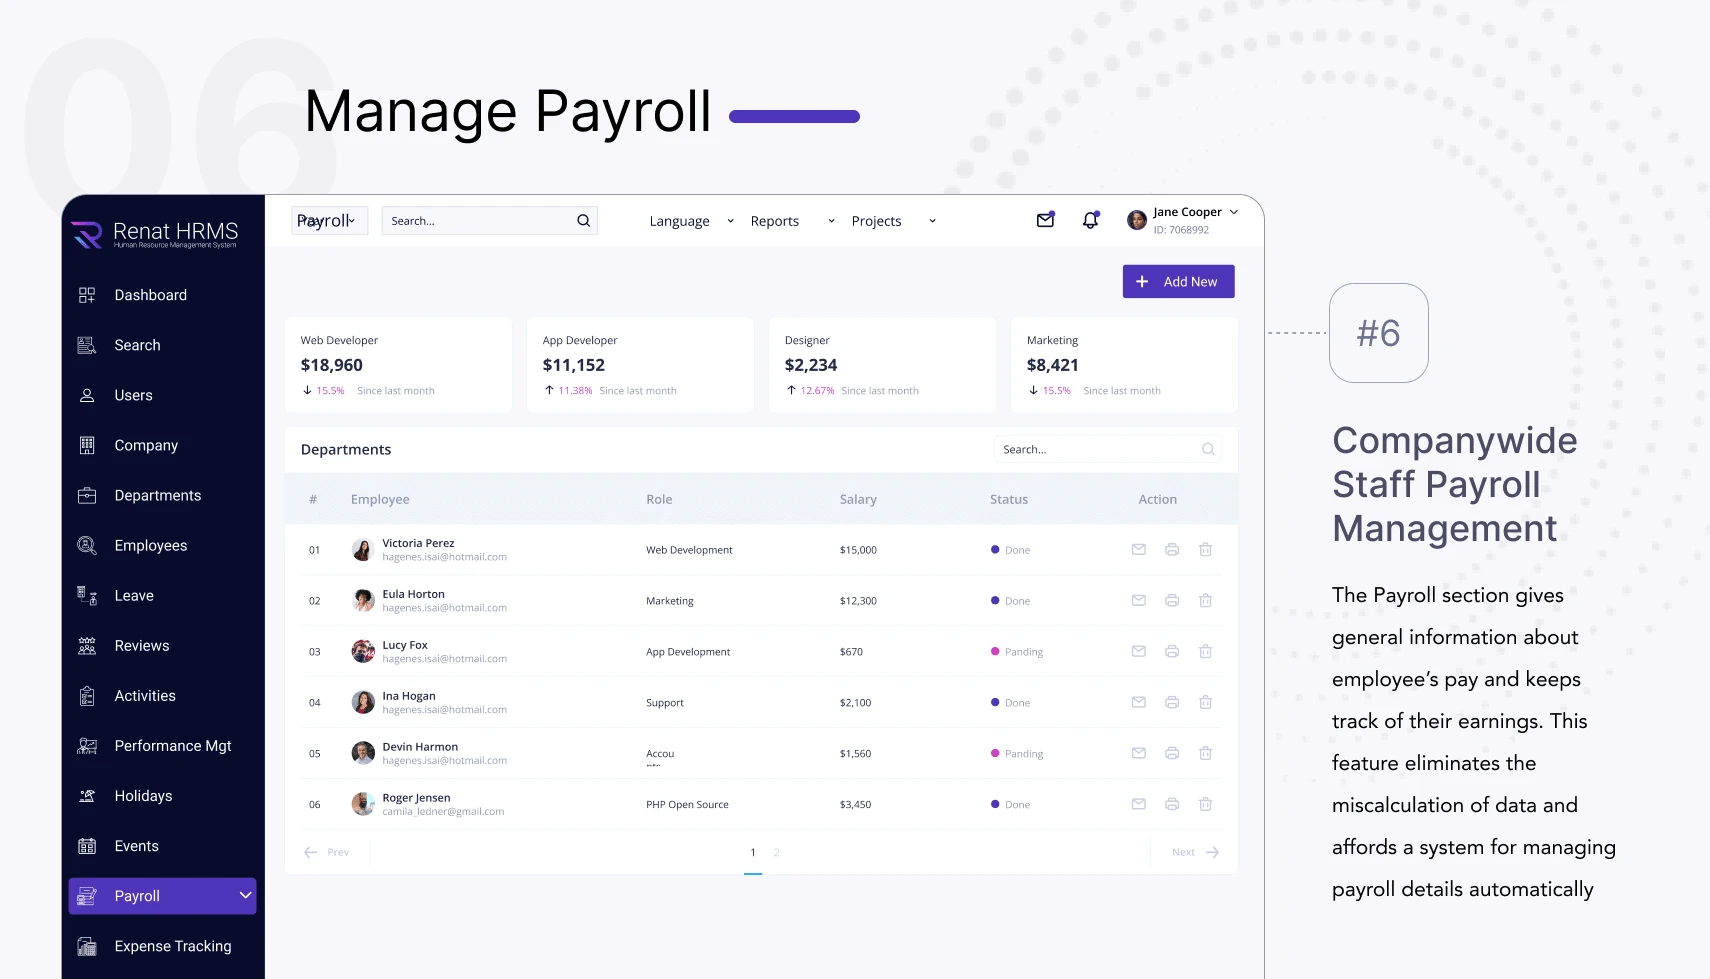Delete Eula Horton payroll row
This screenshot has height=979, width=1710.
click(1206, 600)
